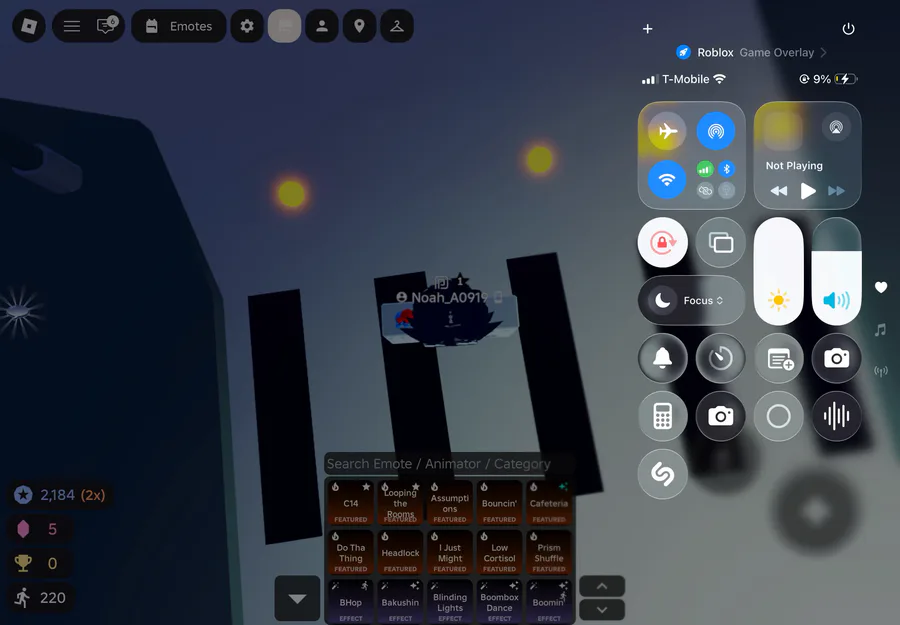This screenshot has height=625, width=900.
Task: Open the chat messages icon
Action: pos(107,25)
